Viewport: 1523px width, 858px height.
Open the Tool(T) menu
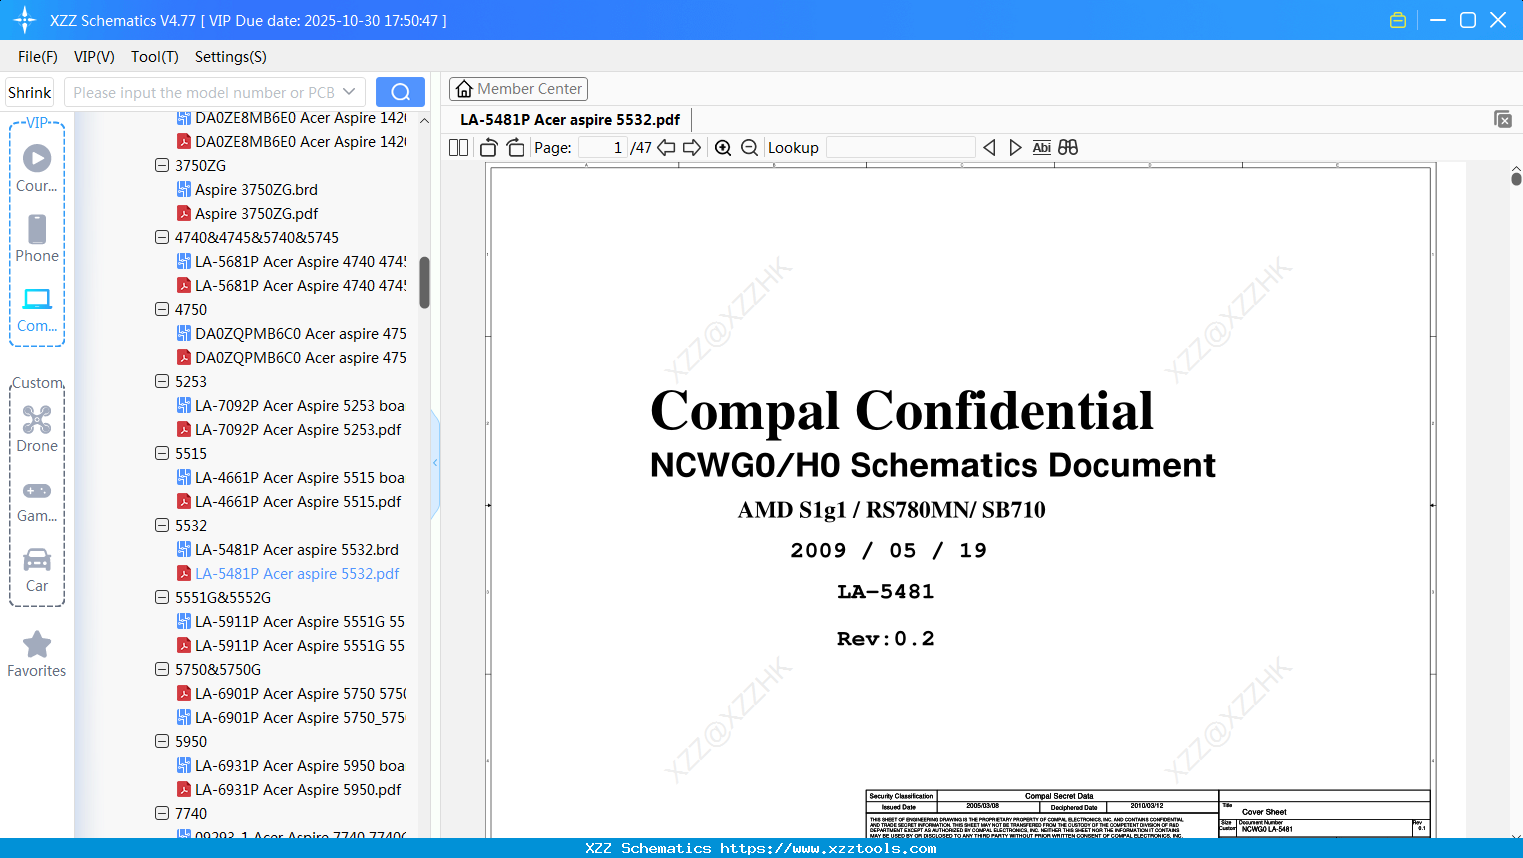click(155, 57)
